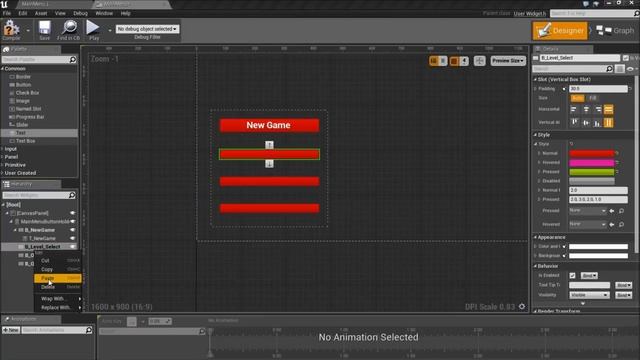This screenshot has width=640, height=360.
Task: Toggle visibility of B_NewGame row
Action: (x=73, y=230)
